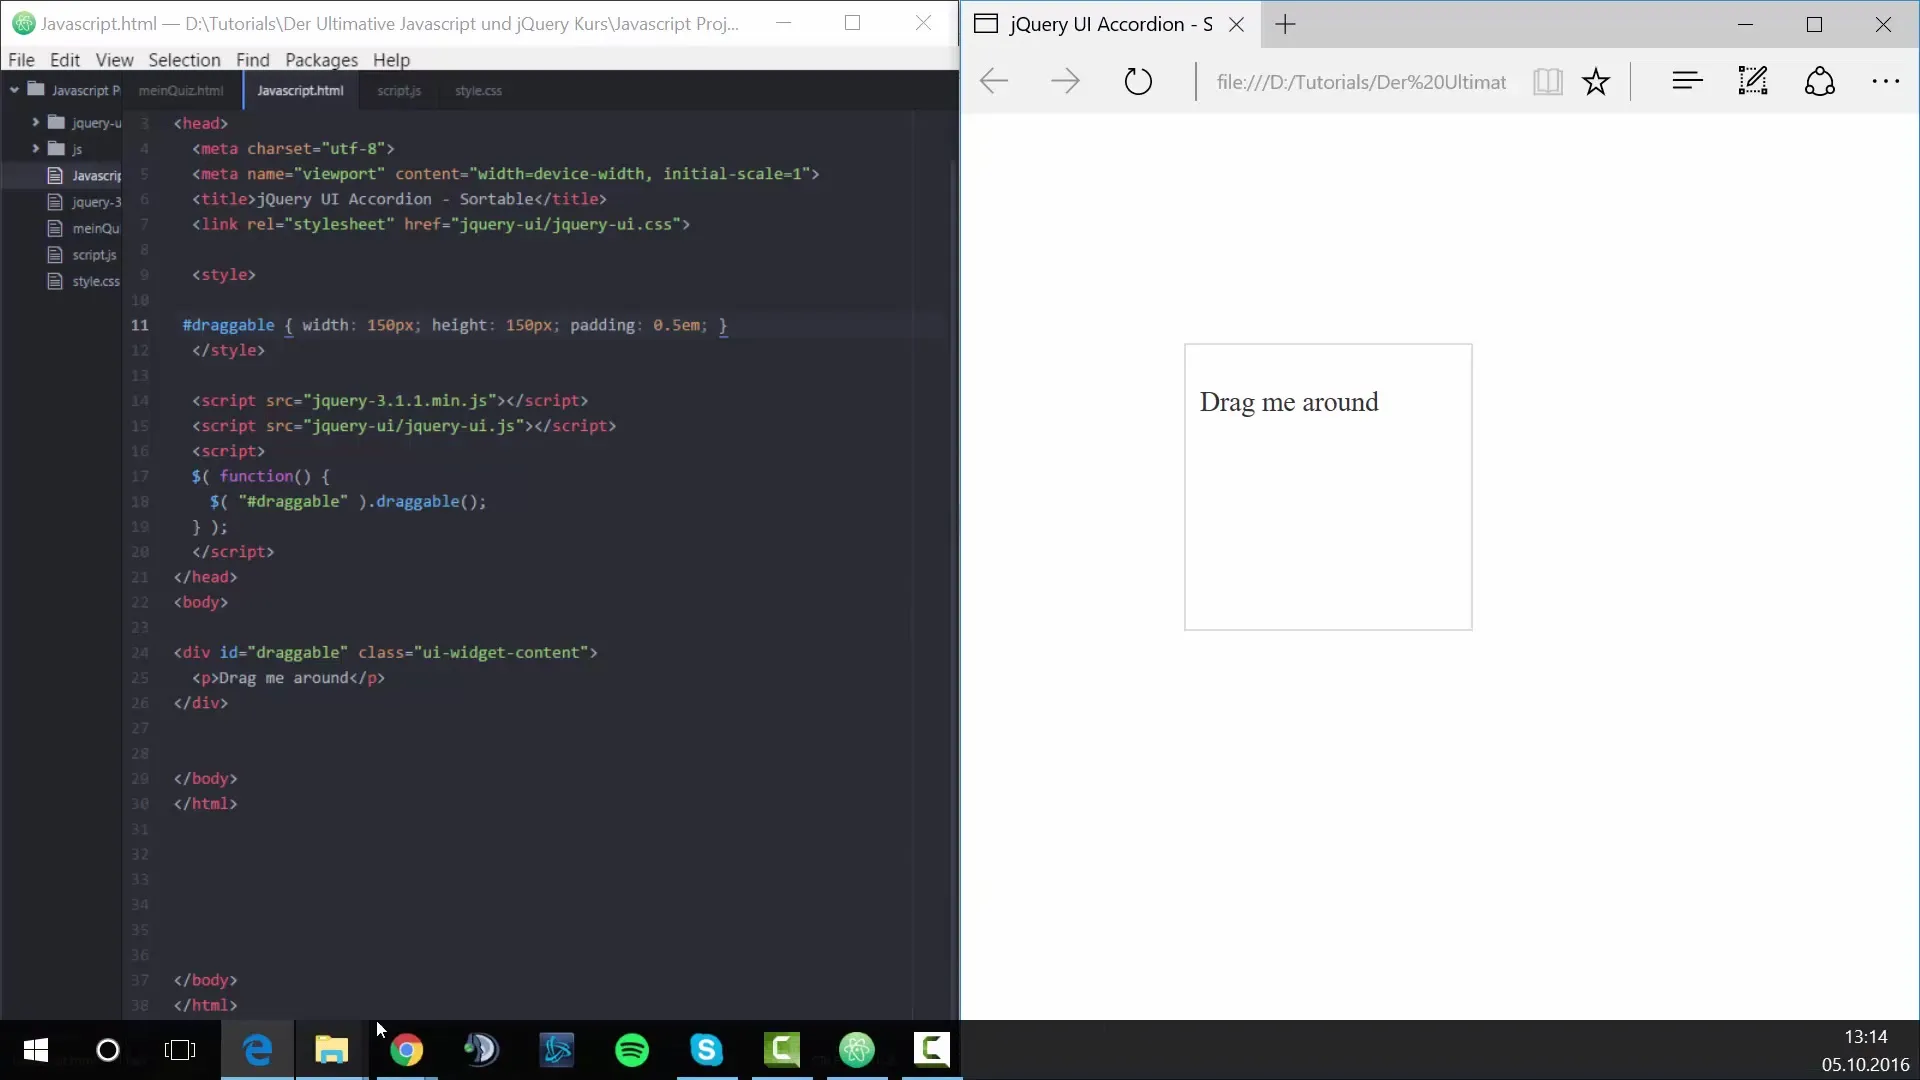Click the #draggable selector on line 11
1920x1080 pixels.
[228, 325]
